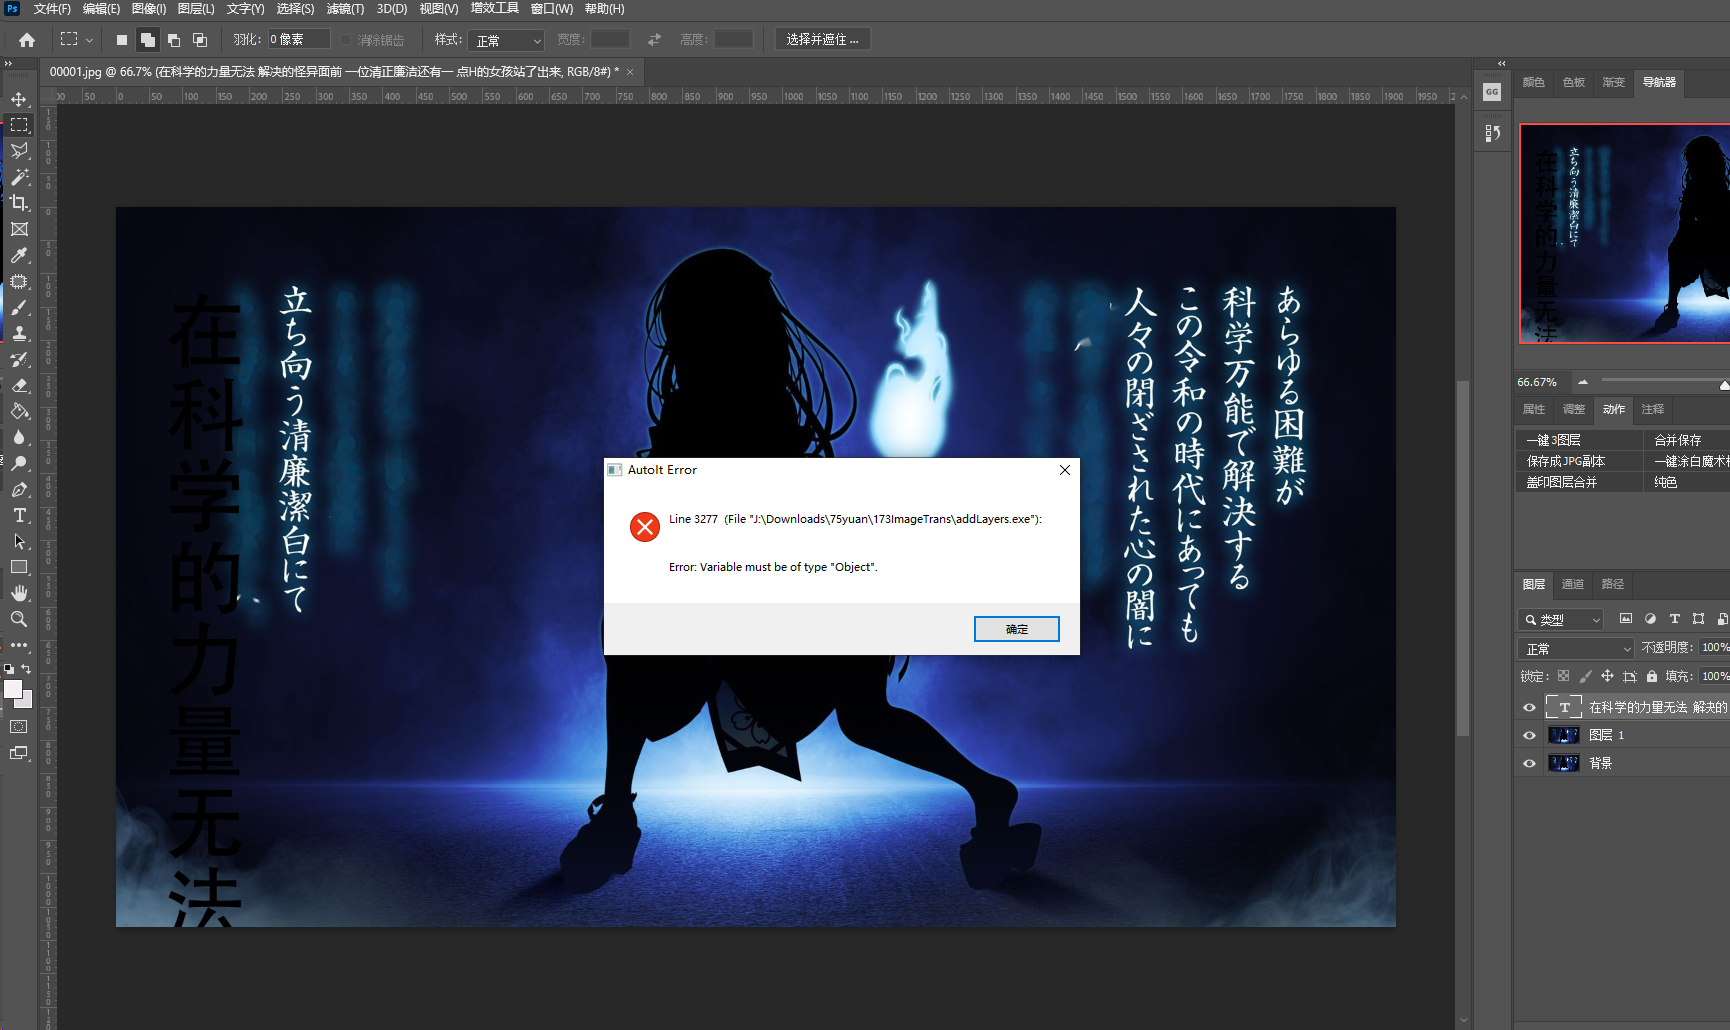Open the layer blend mode 正常 dropdown
The image size is (1730, 1030).
(1576, 648)
